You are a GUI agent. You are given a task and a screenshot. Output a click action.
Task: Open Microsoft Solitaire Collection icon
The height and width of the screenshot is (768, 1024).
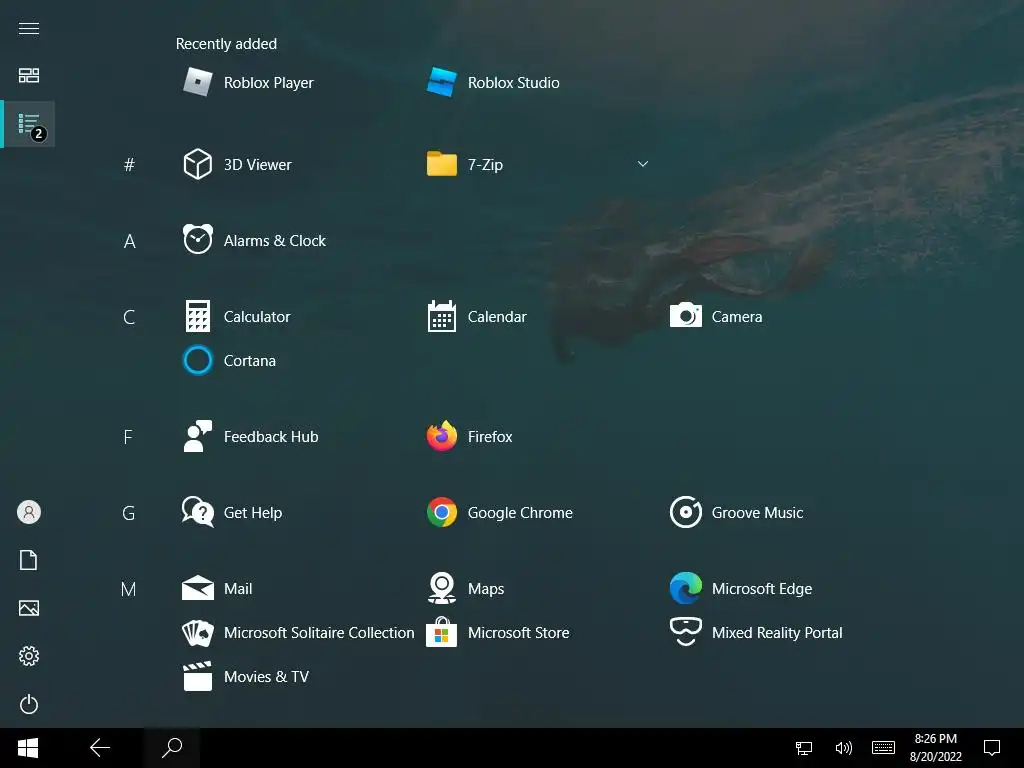(197, 632)
